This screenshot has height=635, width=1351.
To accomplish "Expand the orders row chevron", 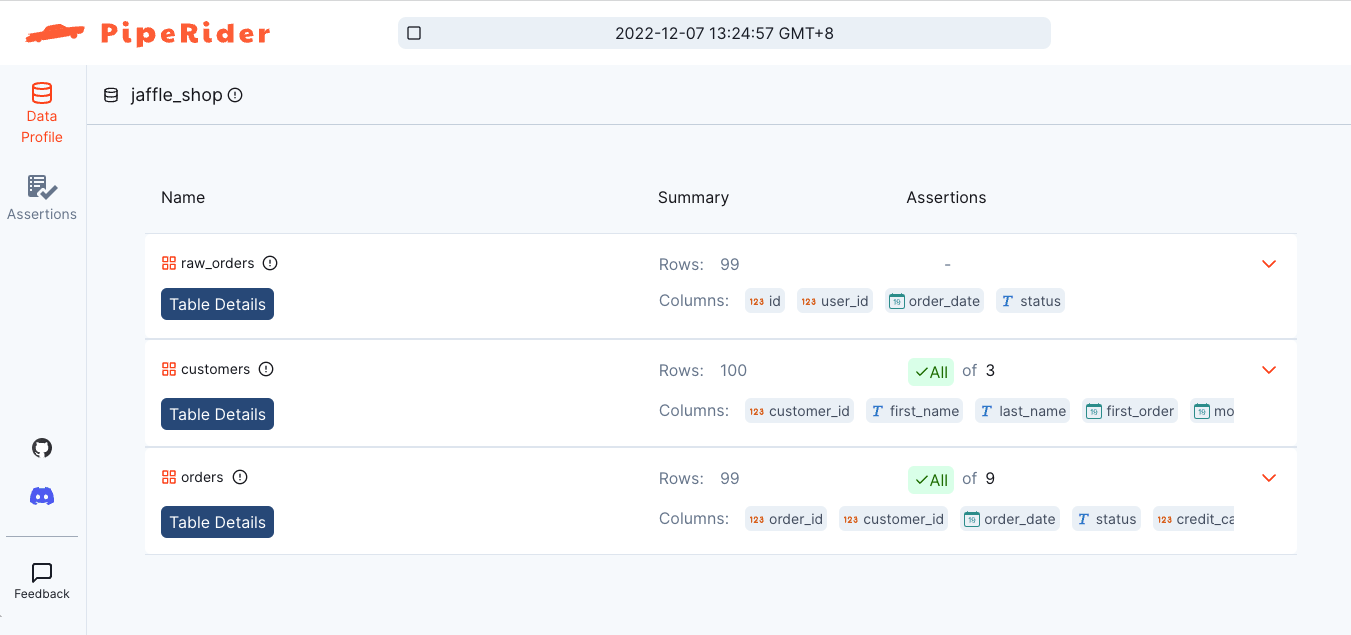I will pyautogui.click(x=1269, y=478).
